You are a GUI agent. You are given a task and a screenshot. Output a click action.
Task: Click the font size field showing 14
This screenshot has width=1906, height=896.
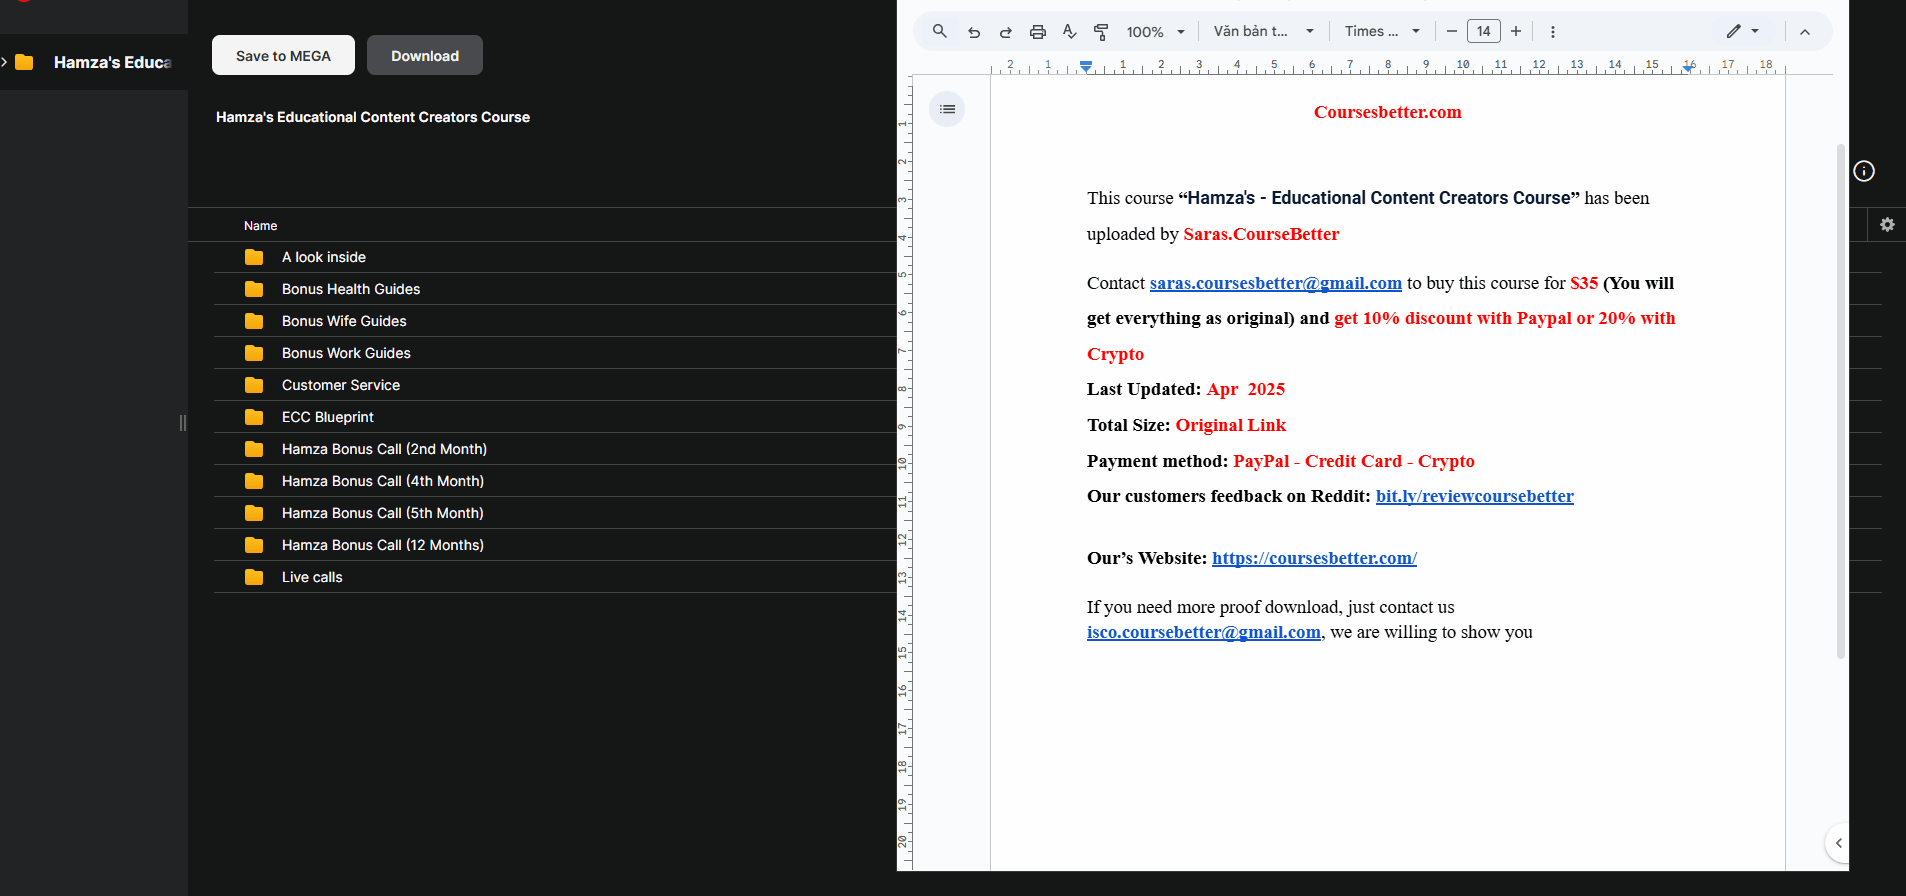(x=1484, y=32)
